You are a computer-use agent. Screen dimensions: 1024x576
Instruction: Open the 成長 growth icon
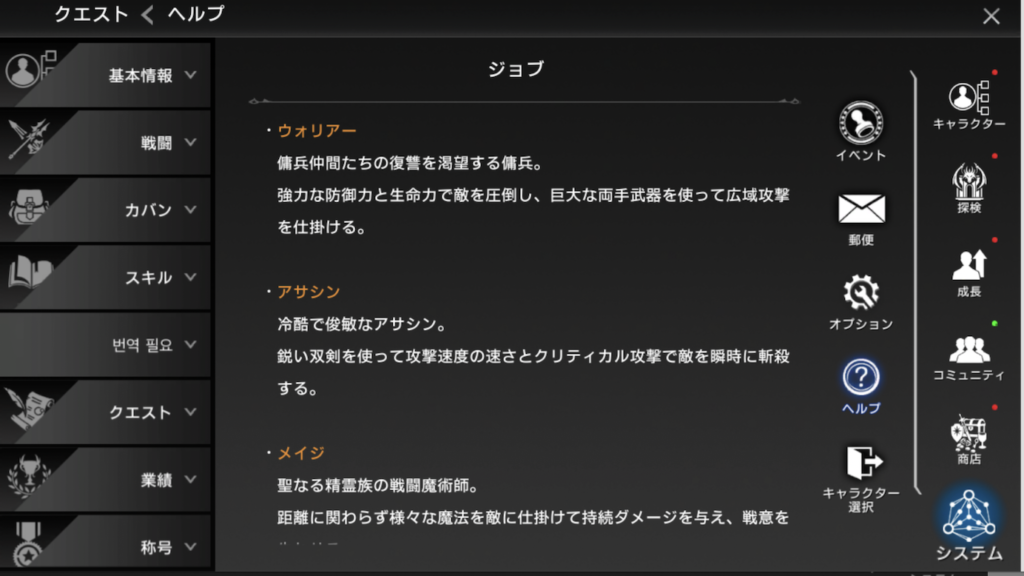click(x=969, y=265)
